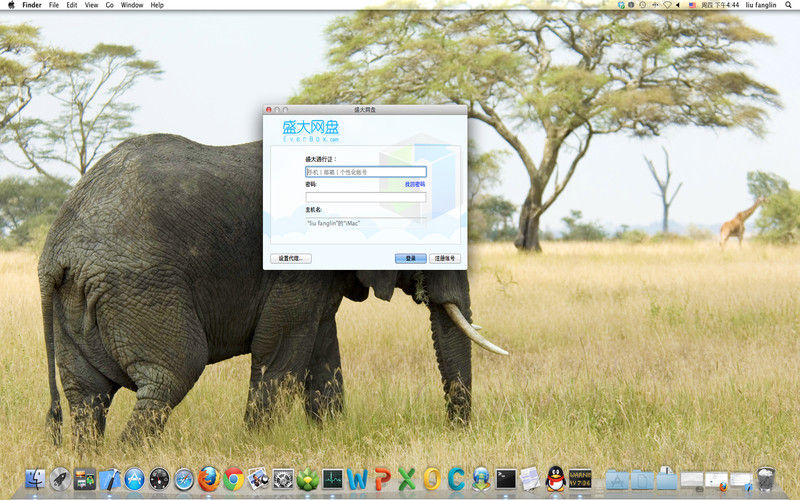Launch the green X app in Dock

[x=407, y=479]
